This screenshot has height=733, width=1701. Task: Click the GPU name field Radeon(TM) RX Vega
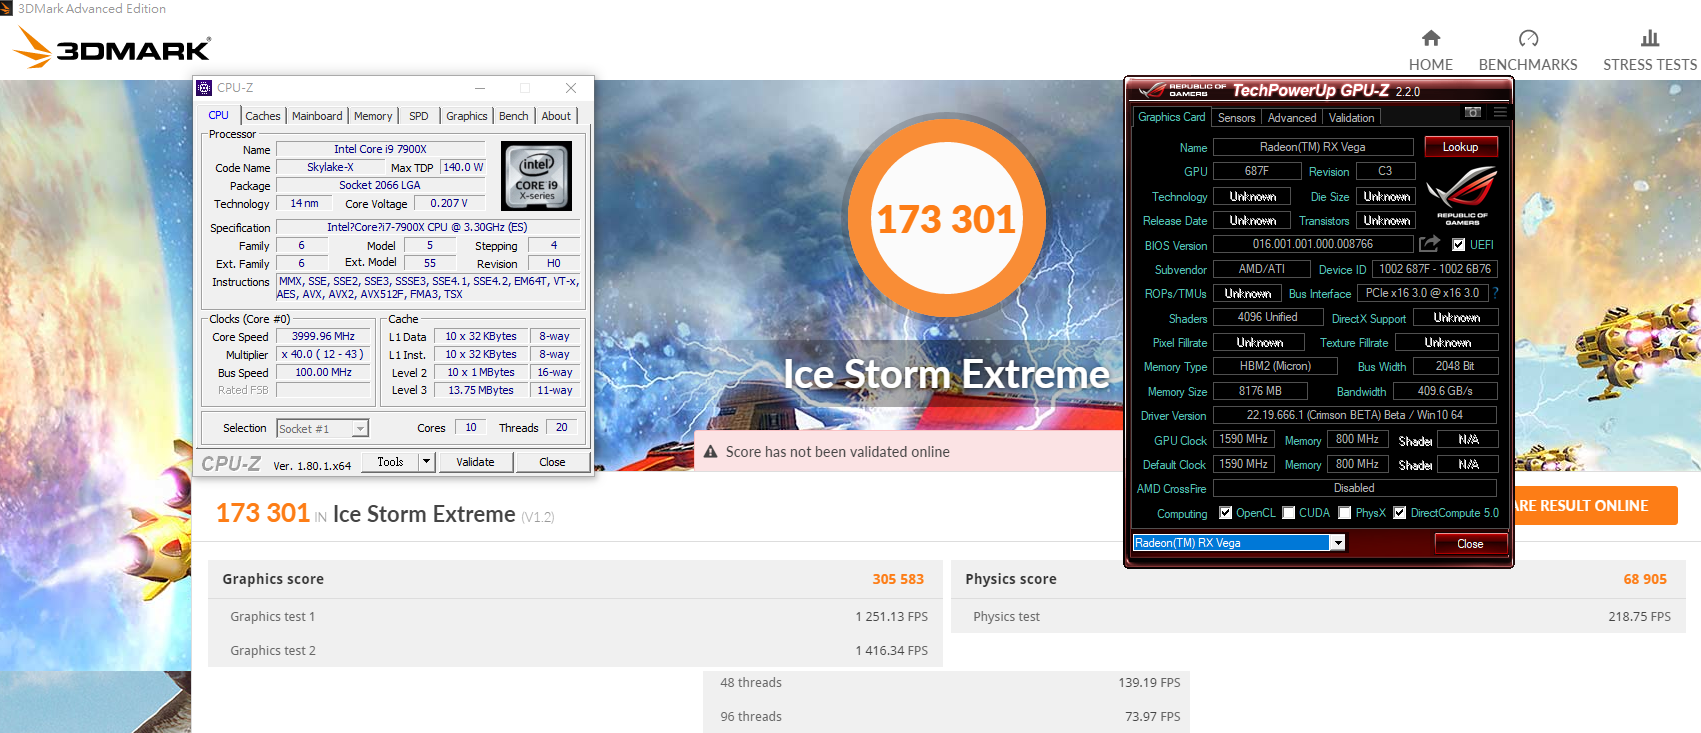[1313, 147]
